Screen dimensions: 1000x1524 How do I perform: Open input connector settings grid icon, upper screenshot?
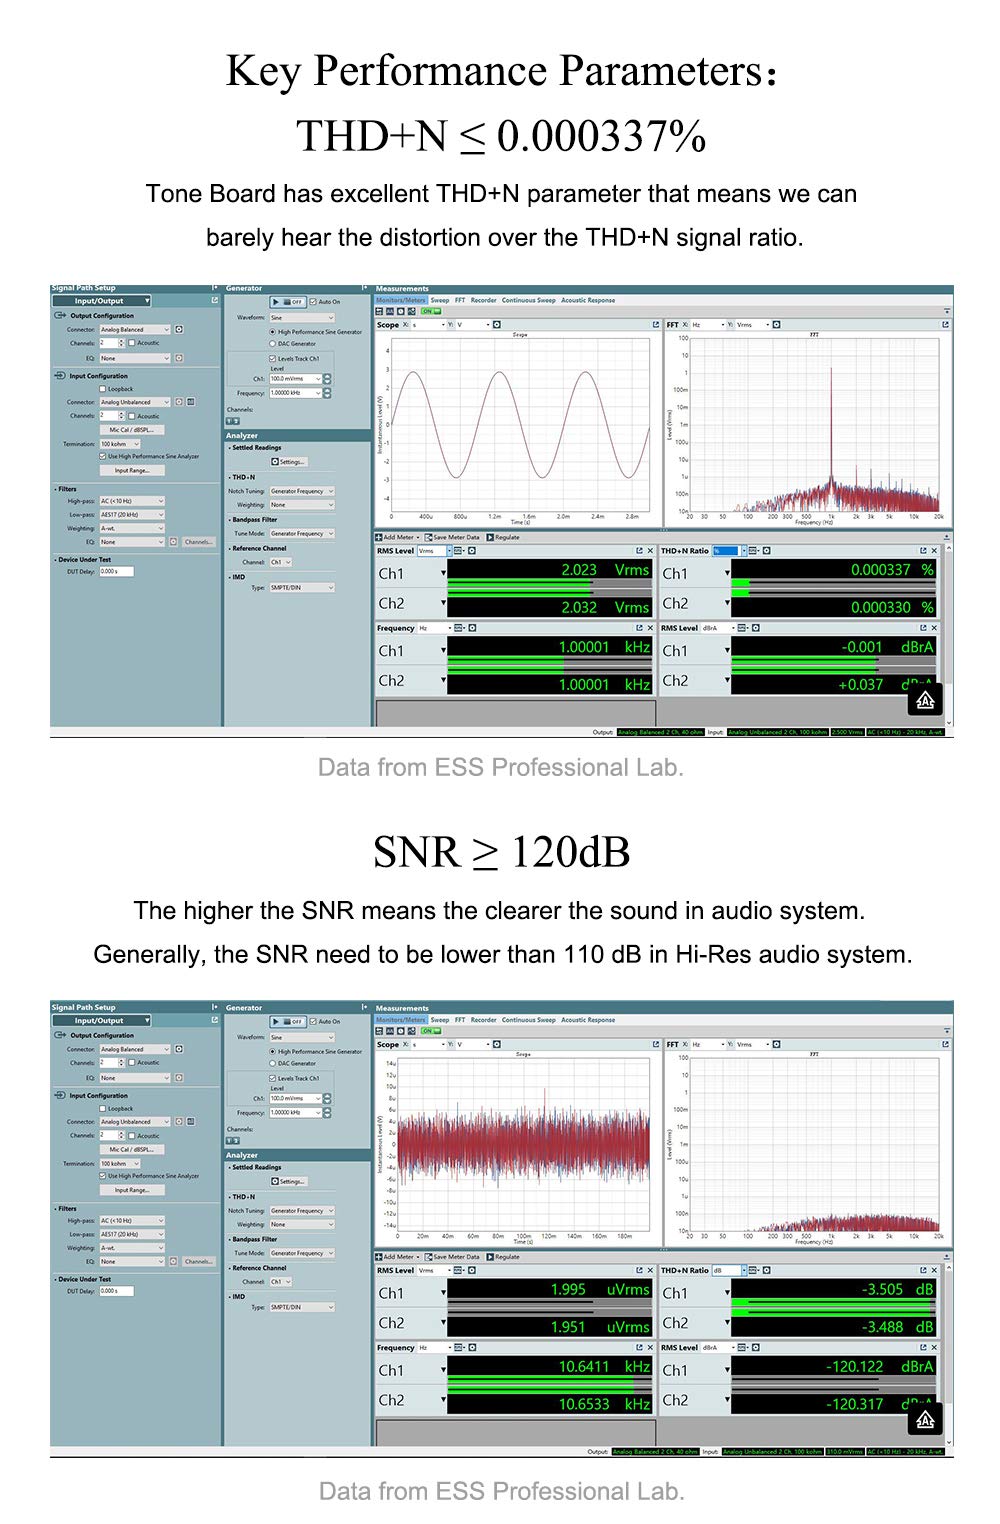click(x=190, y=402)
